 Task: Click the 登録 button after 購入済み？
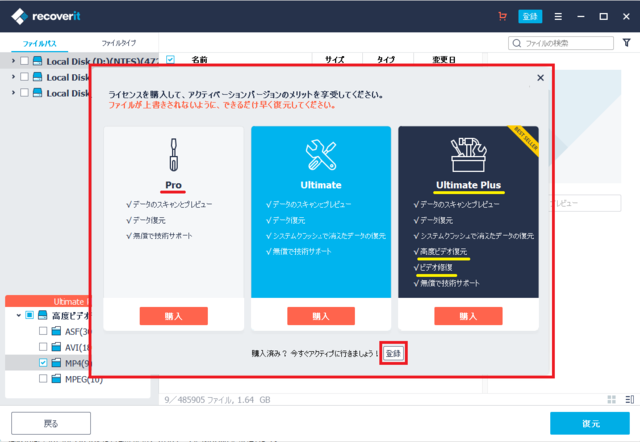(x=393, y=353)
